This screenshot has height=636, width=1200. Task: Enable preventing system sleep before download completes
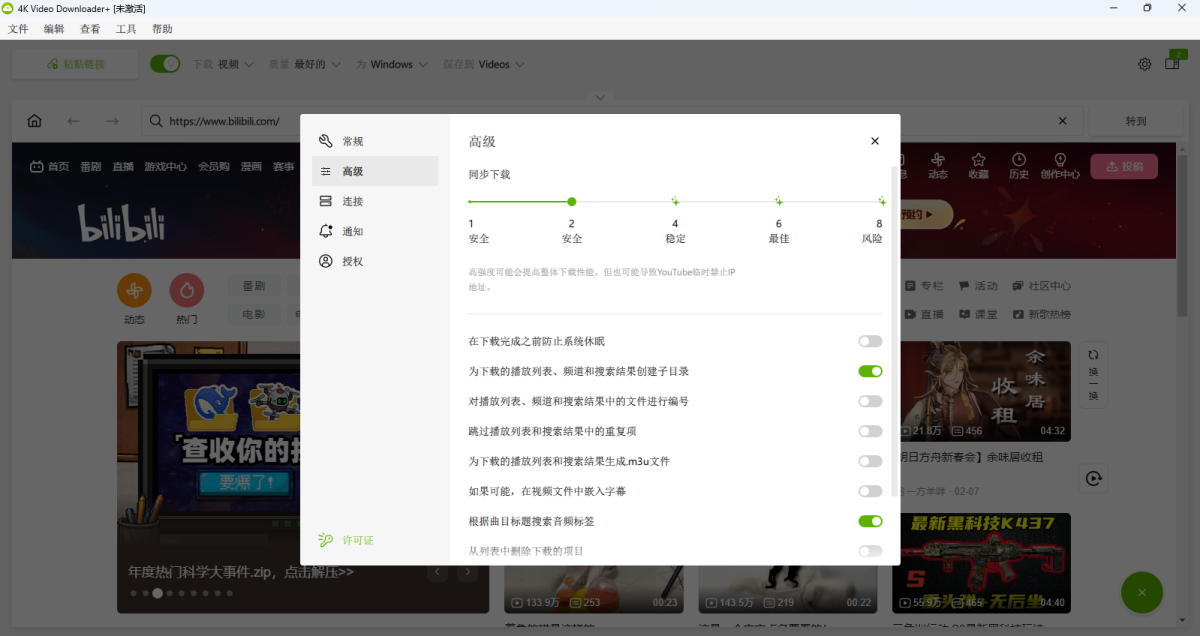[x=869, y=341]
